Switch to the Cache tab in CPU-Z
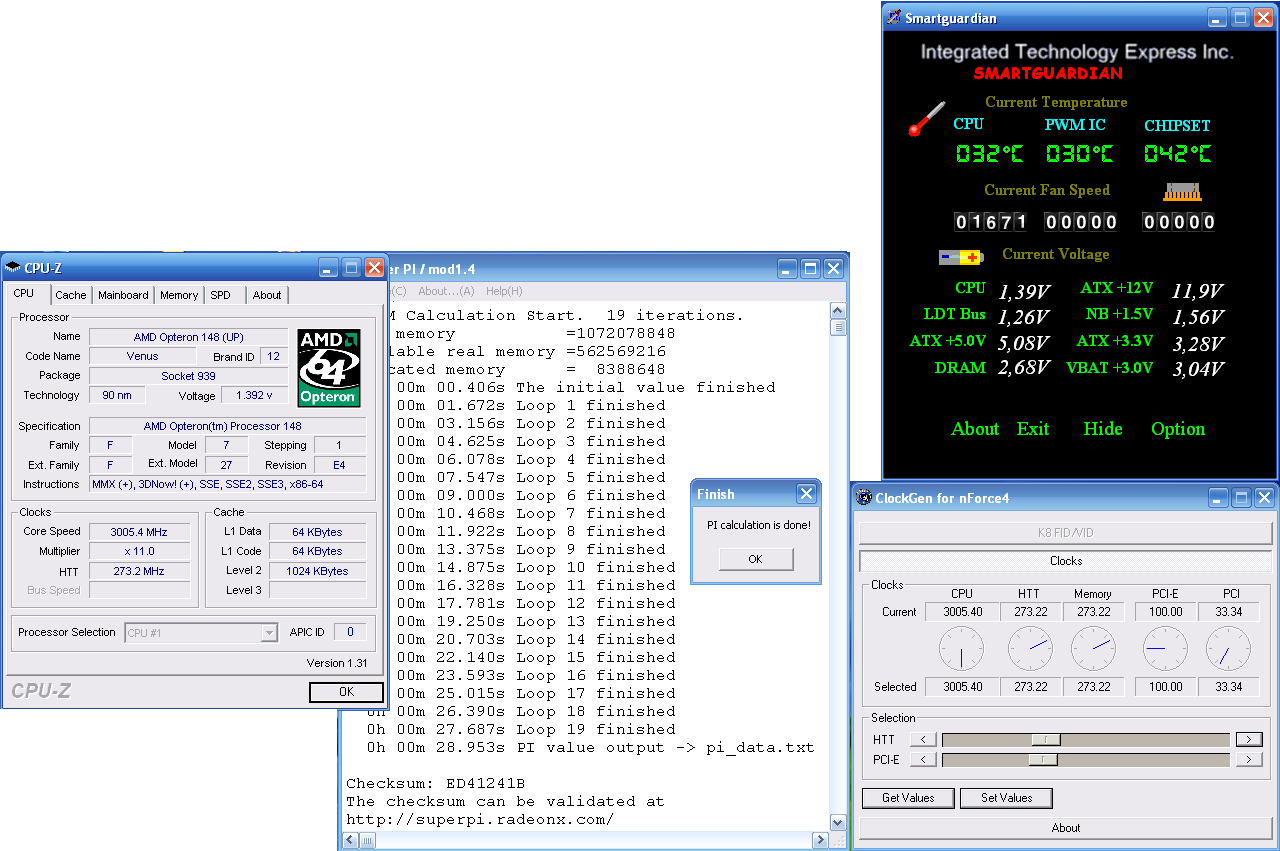Image resolution: width=1280 pixels, height=851 pixels. pyautogui.click(x=71, y=295)
